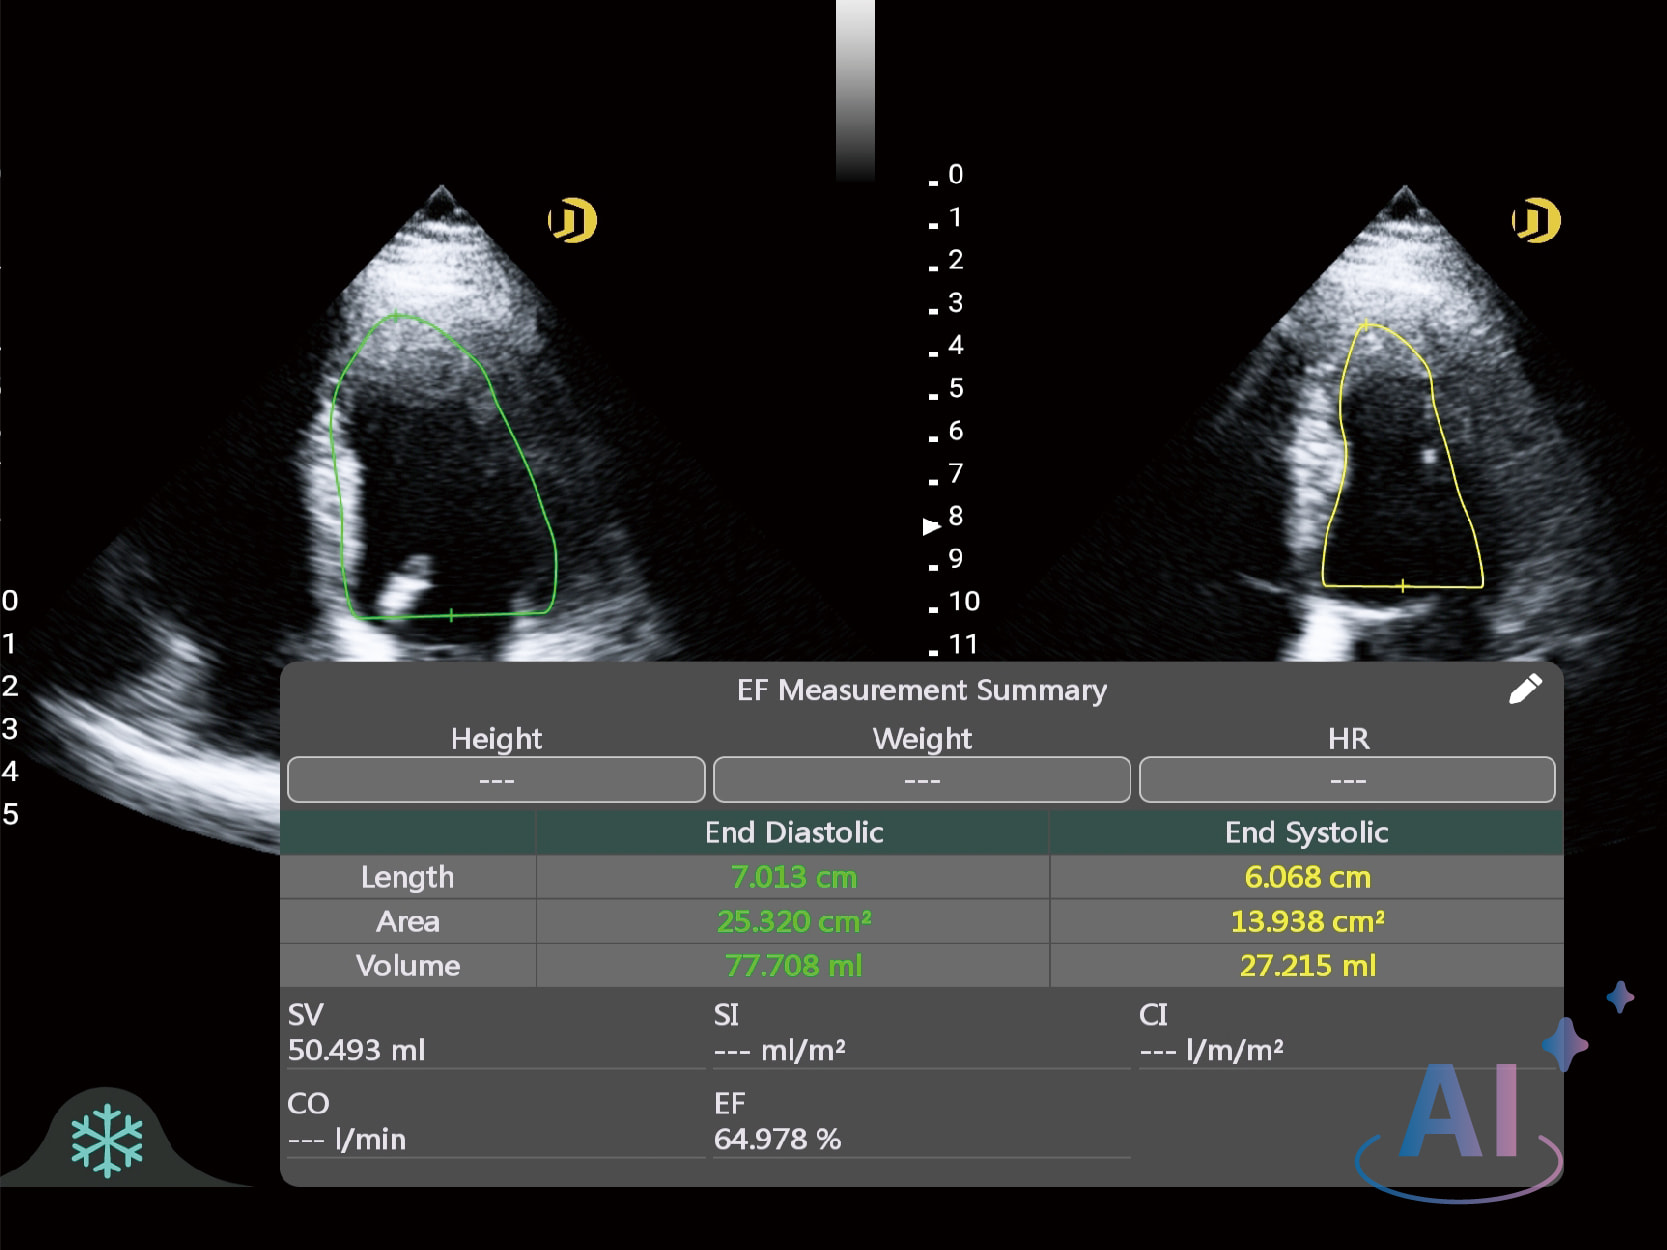Click the Length row label

point(407,877)
